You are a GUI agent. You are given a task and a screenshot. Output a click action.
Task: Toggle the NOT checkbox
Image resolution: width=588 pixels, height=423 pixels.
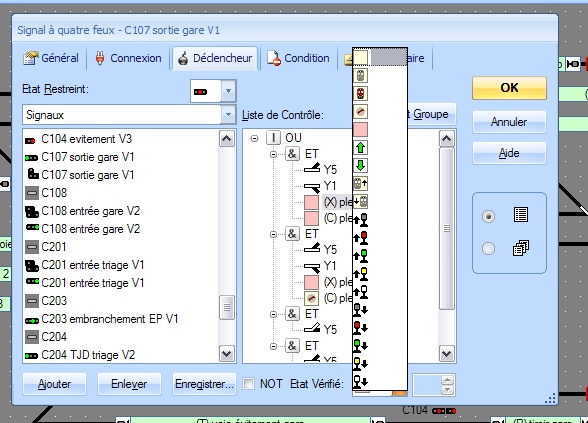(248, 383)
